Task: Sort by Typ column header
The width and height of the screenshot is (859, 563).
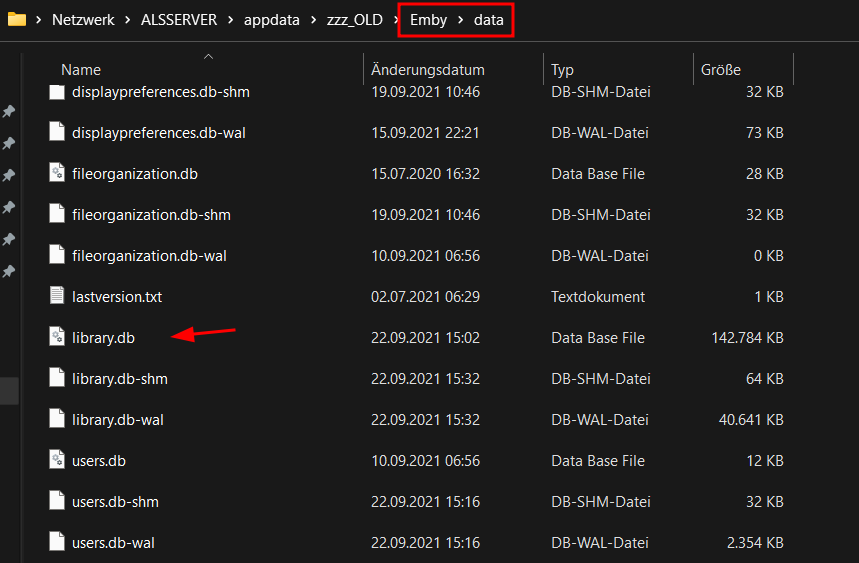Action: pos(562,70)
